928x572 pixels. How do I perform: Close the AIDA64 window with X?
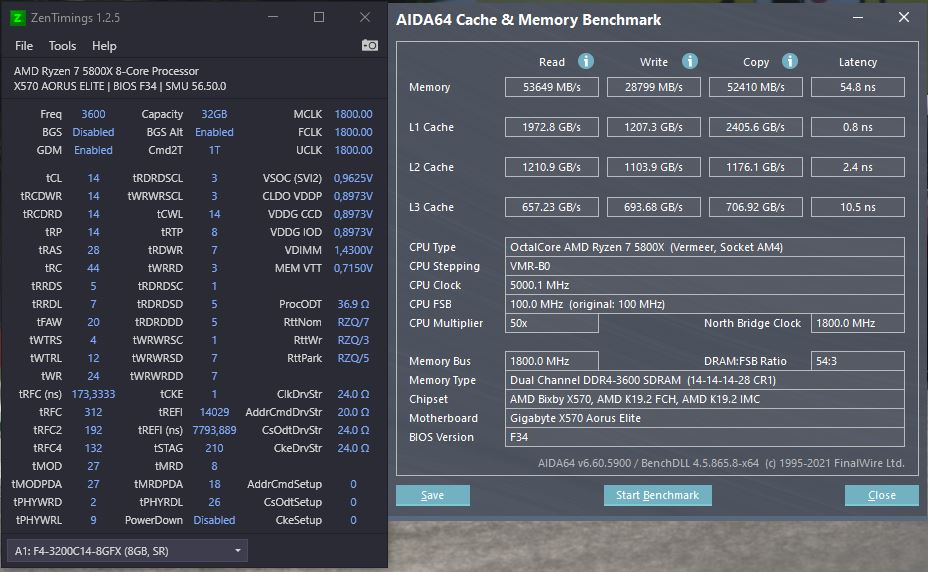(904, 17)
